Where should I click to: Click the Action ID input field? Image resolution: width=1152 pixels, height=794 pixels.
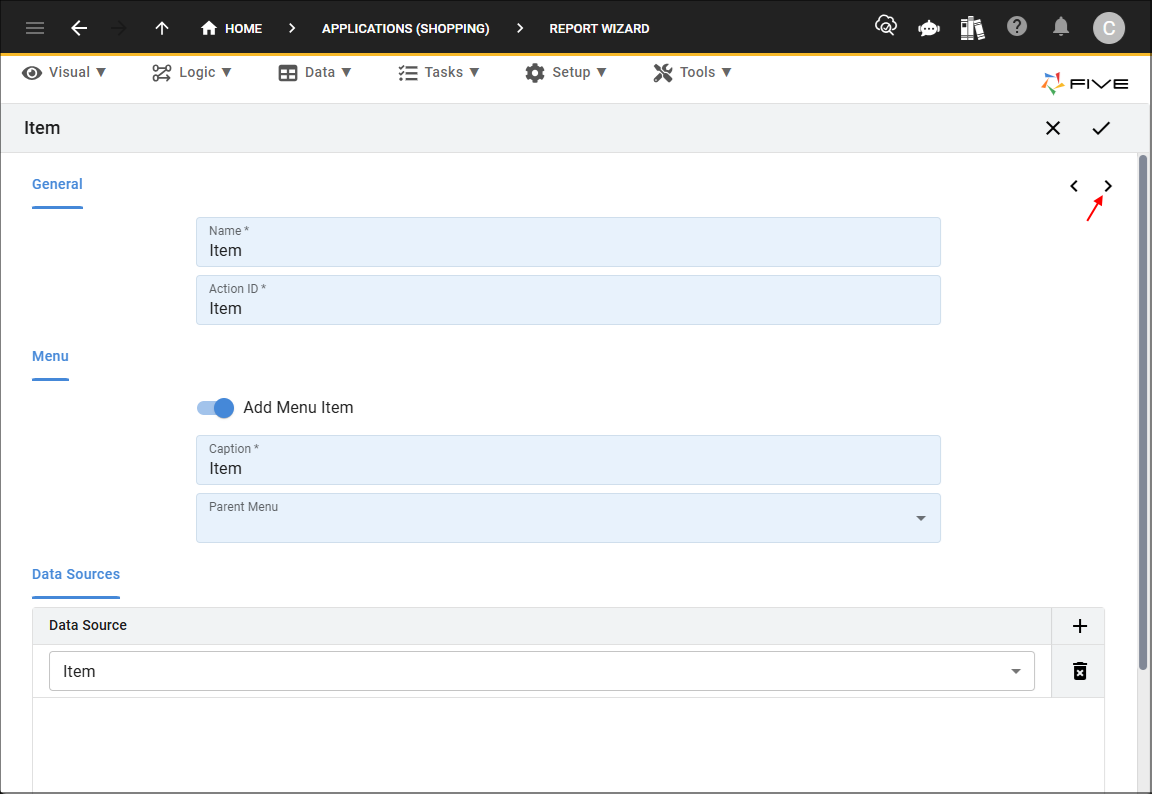click(568, 300)
